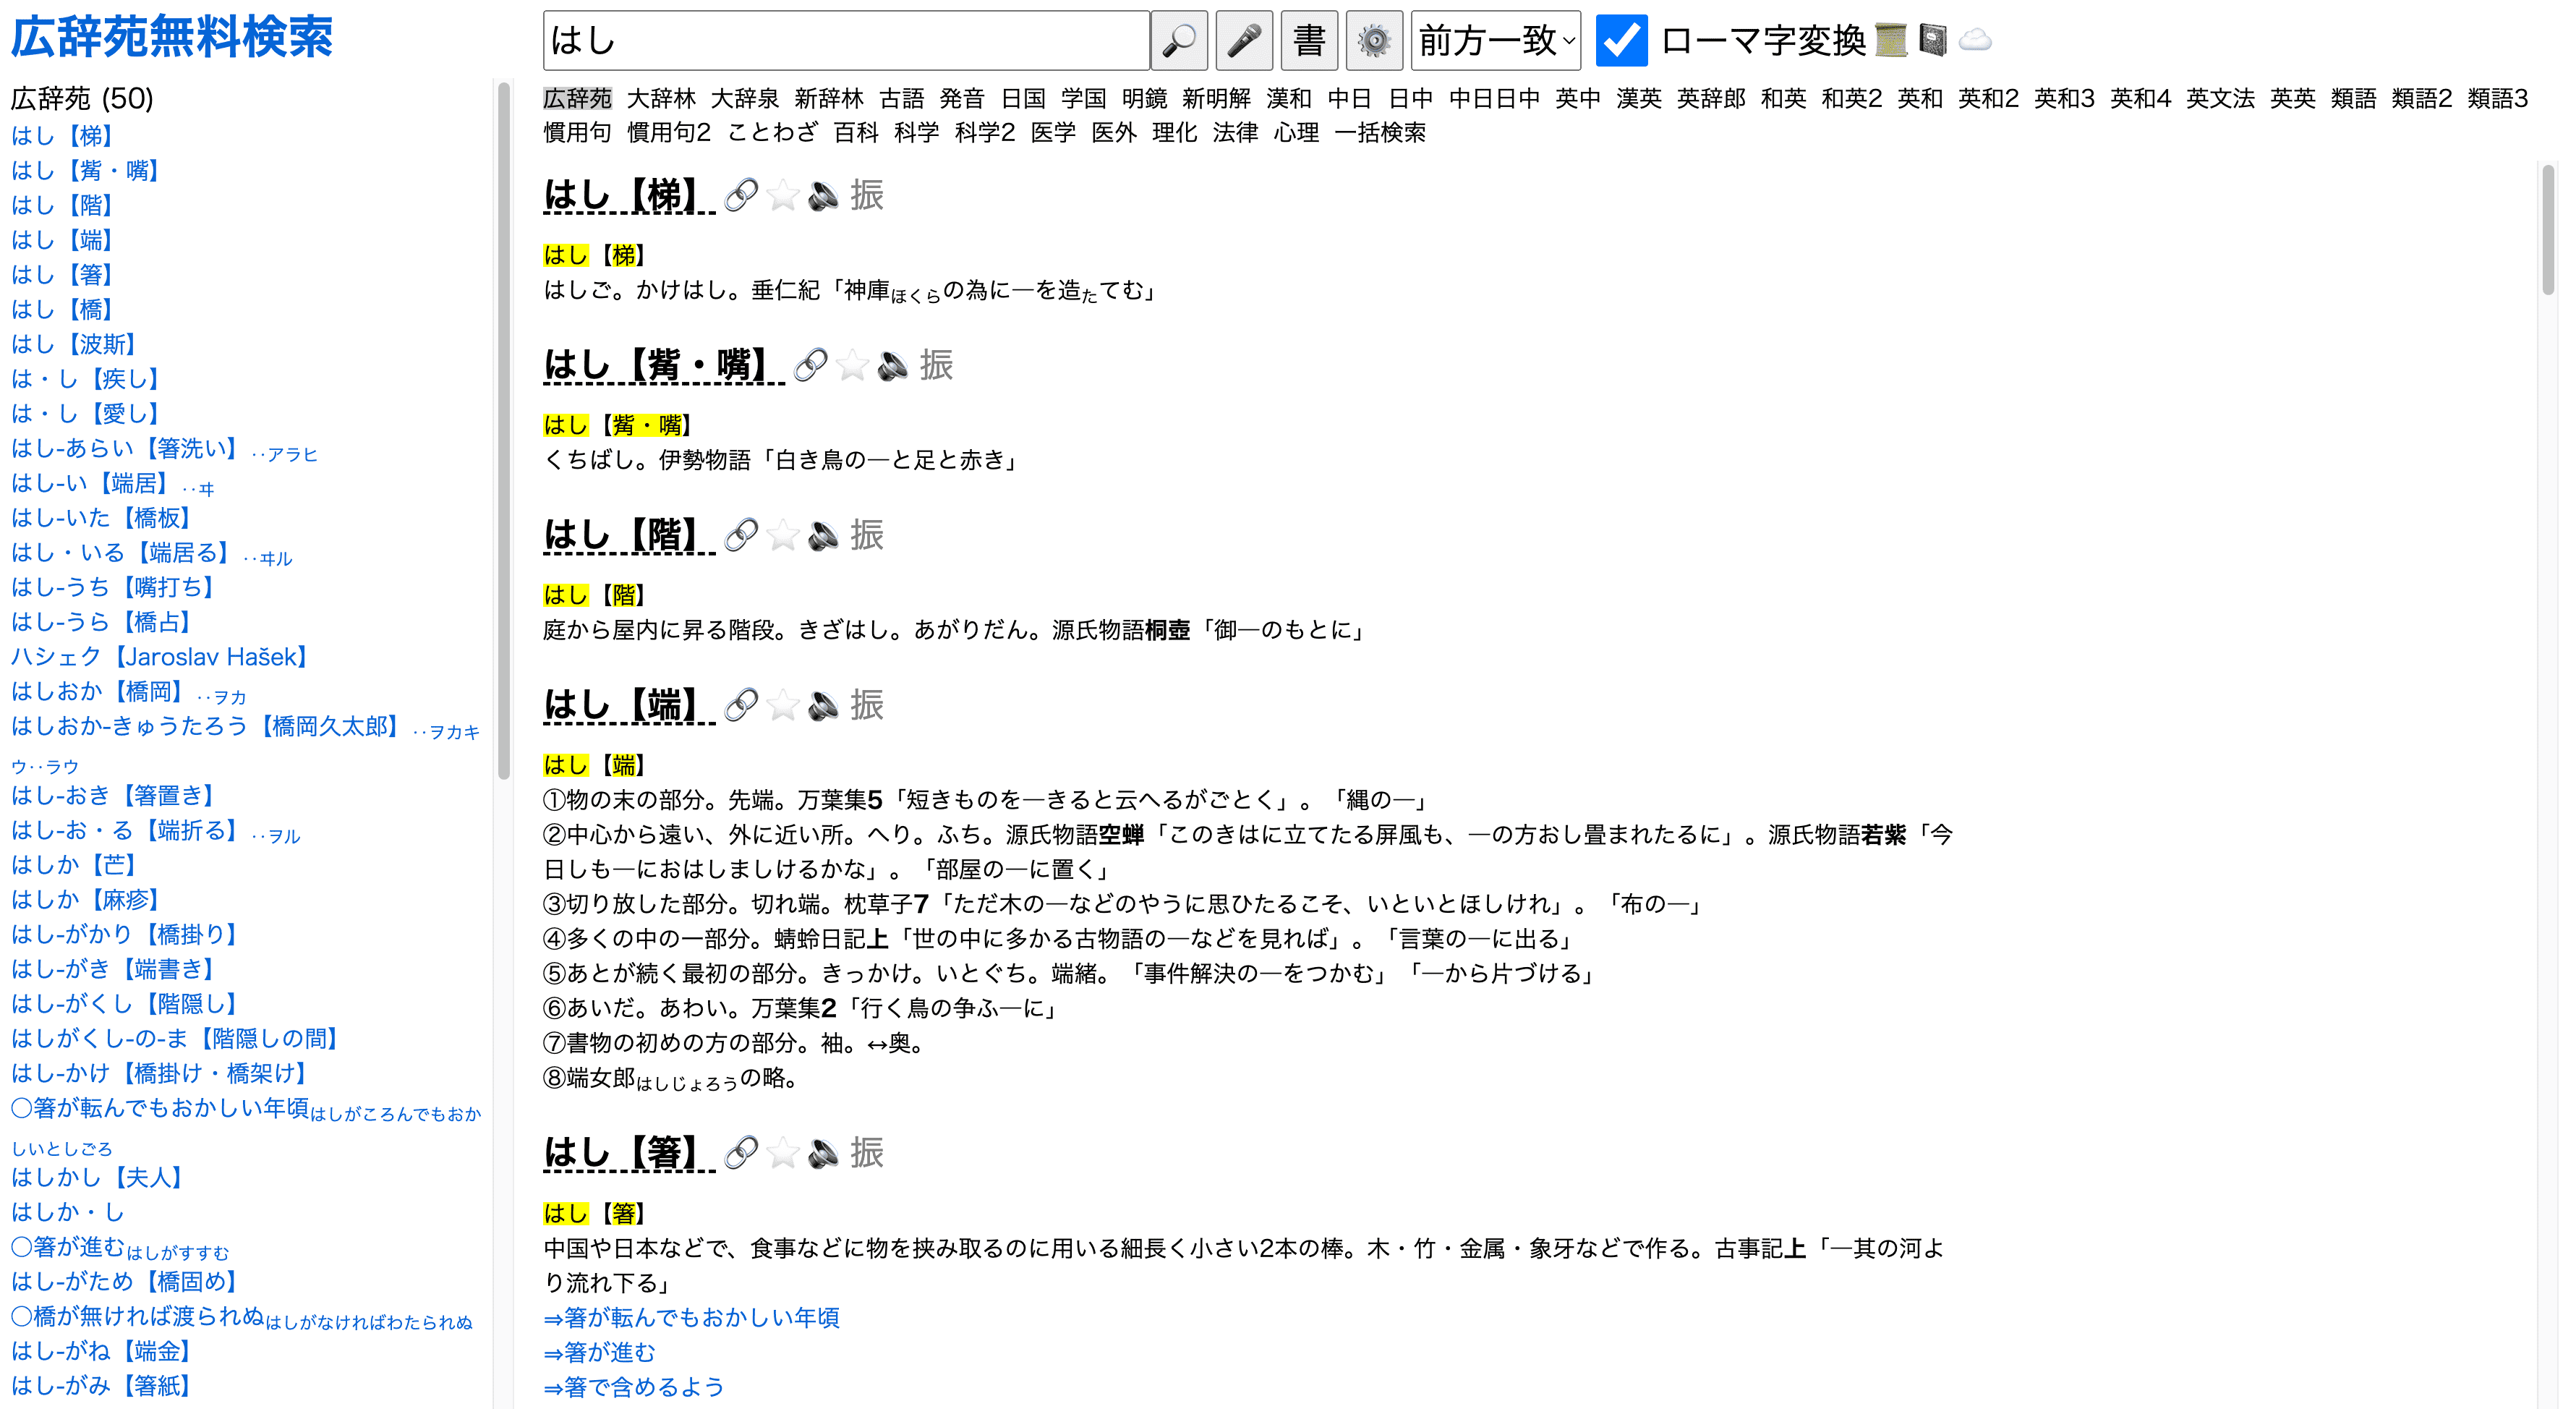Play audio for the はし【梯】 entry
Viewport: 2576px width, 1409px height.
823,195
